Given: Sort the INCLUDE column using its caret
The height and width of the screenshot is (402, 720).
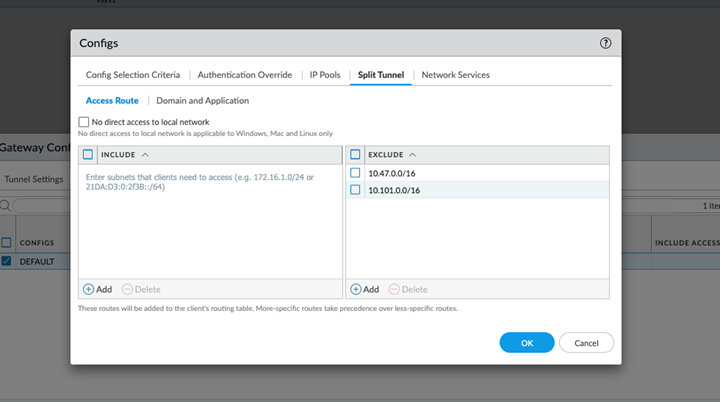Looking at the screenshot, I should (145, 155).
